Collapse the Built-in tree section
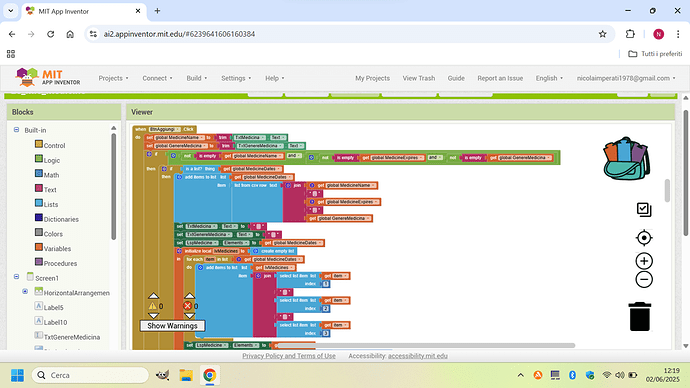 (x=16, y=130)
